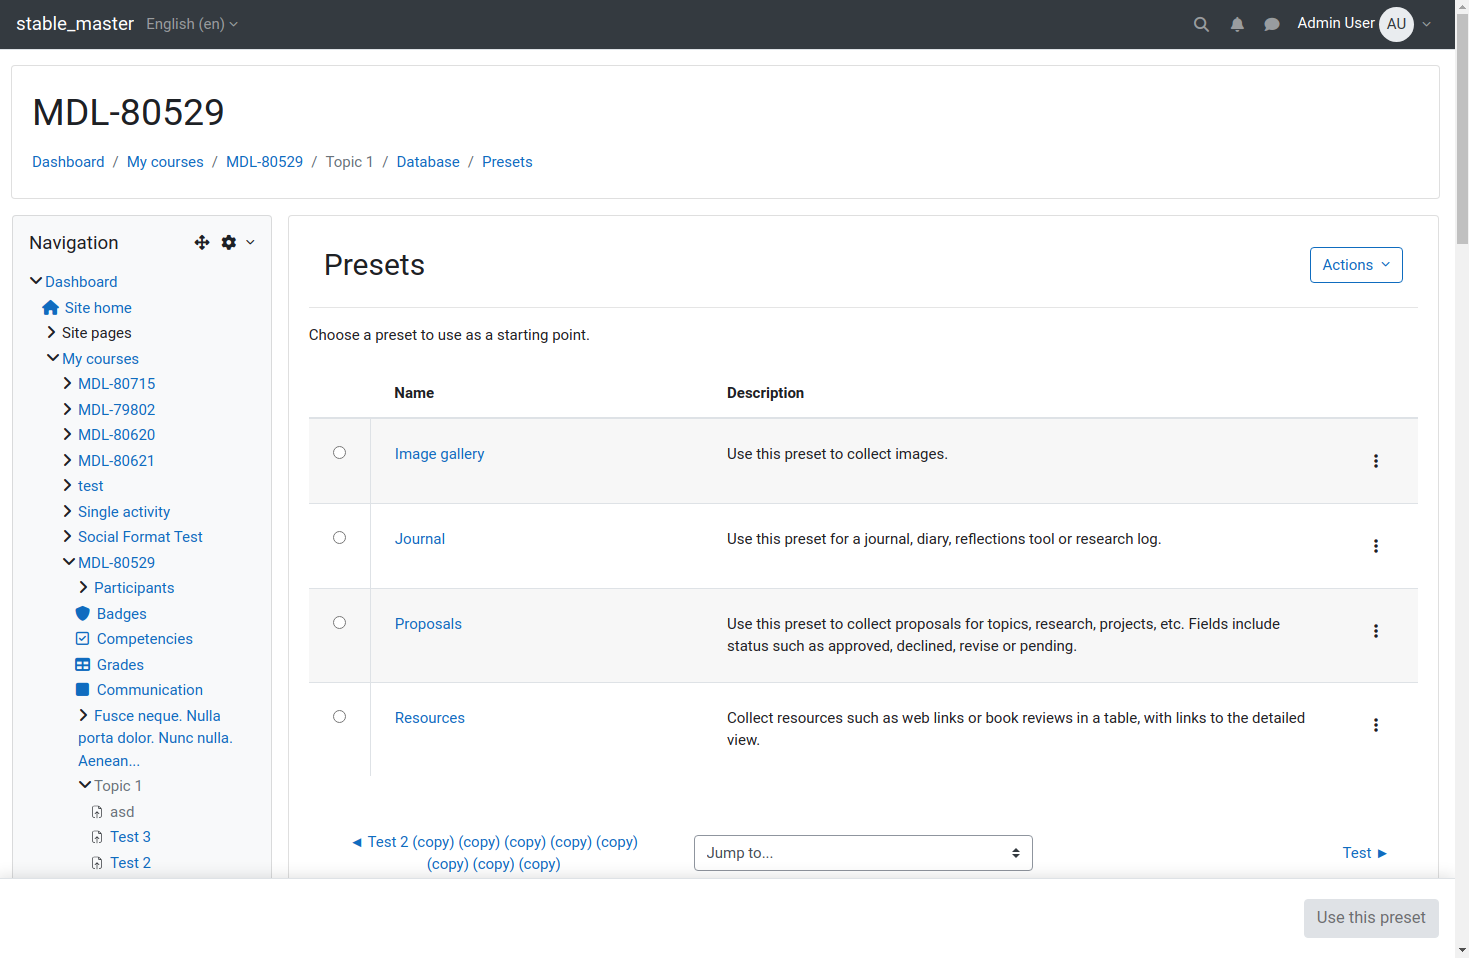
Task: Go to next activity Test link
Action: (x=1365, y=853)
